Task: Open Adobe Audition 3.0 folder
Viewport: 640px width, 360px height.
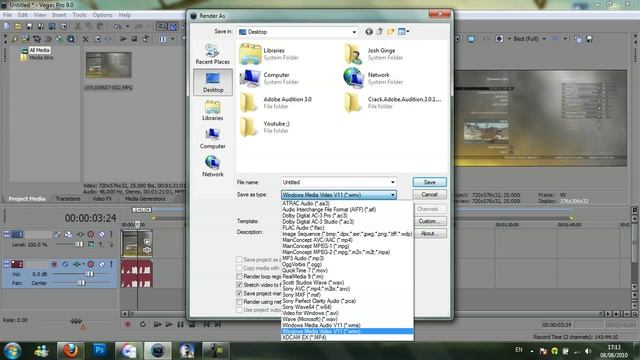Action: [276, 102]
